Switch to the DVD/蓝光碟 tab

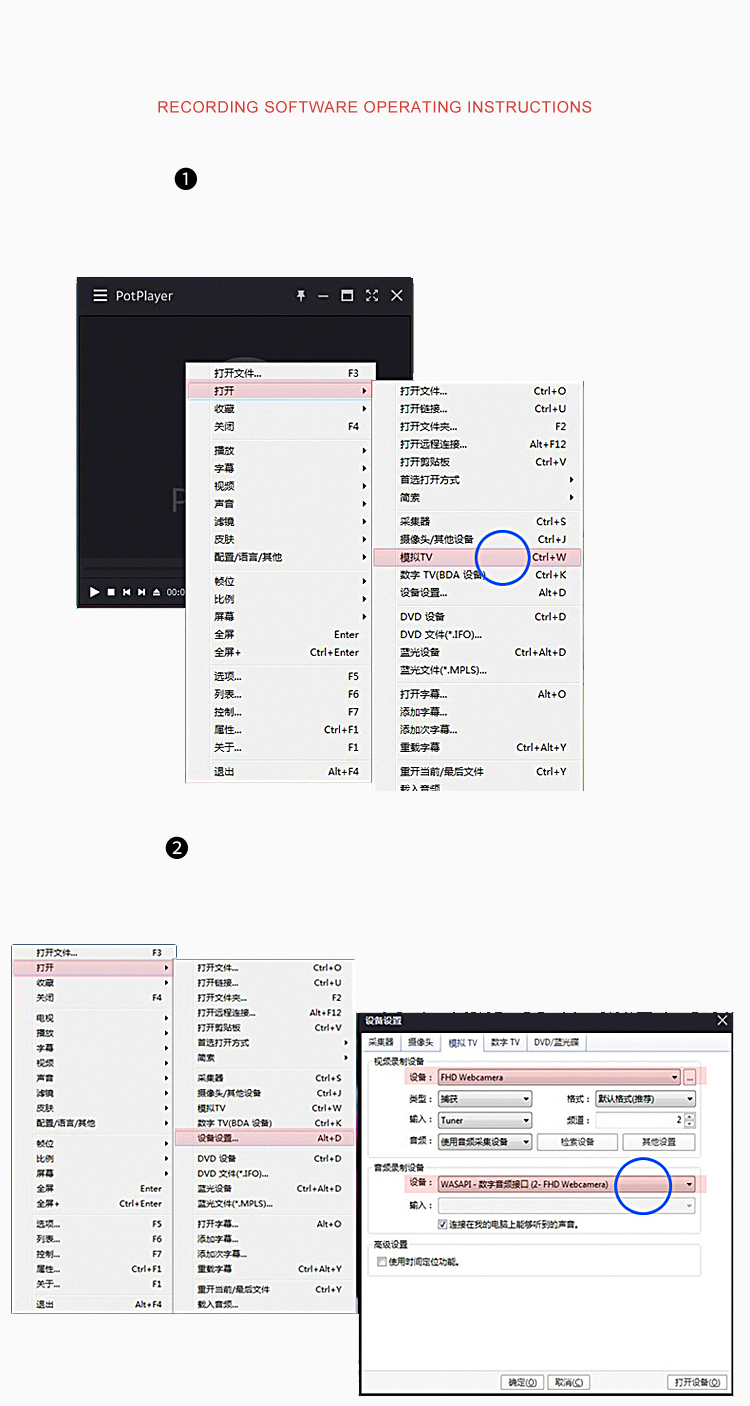pyautogui.click(x=558, y=1042)
